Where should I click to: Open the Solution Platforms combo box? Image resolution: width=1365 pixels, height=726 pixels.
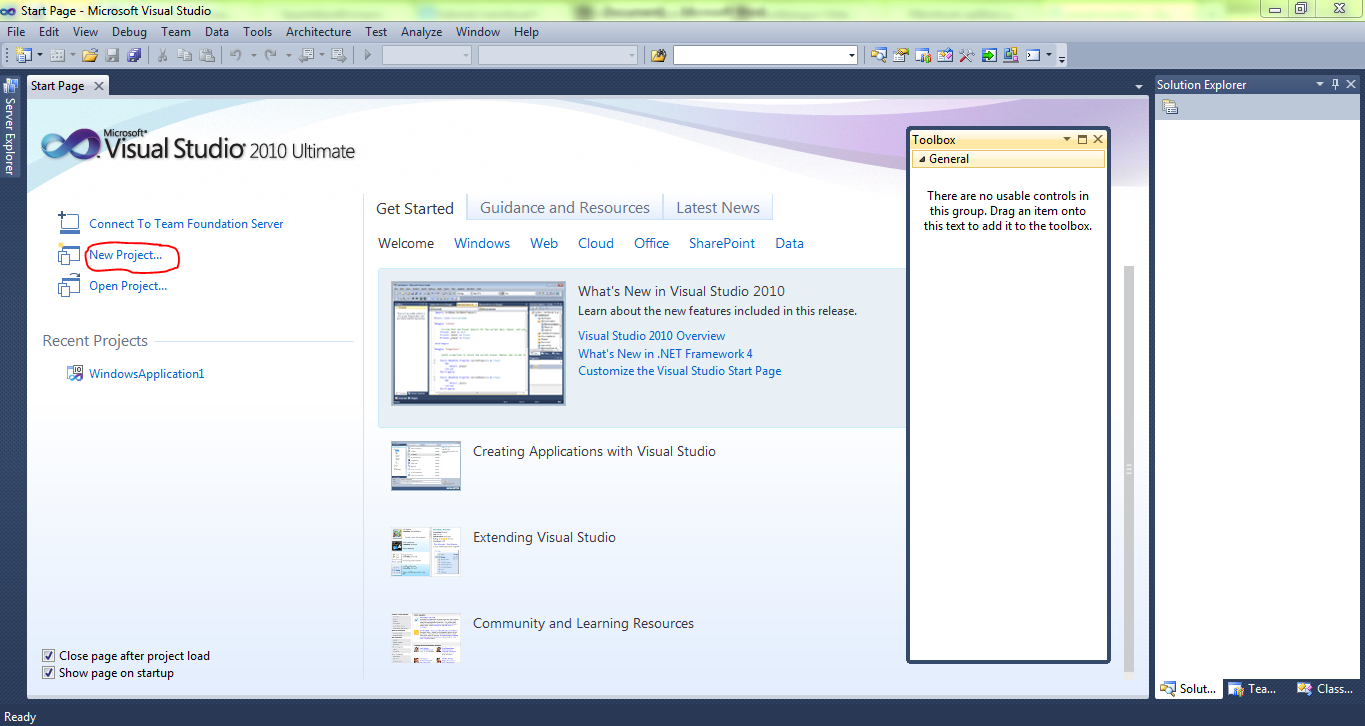click(x=557, y=55)
